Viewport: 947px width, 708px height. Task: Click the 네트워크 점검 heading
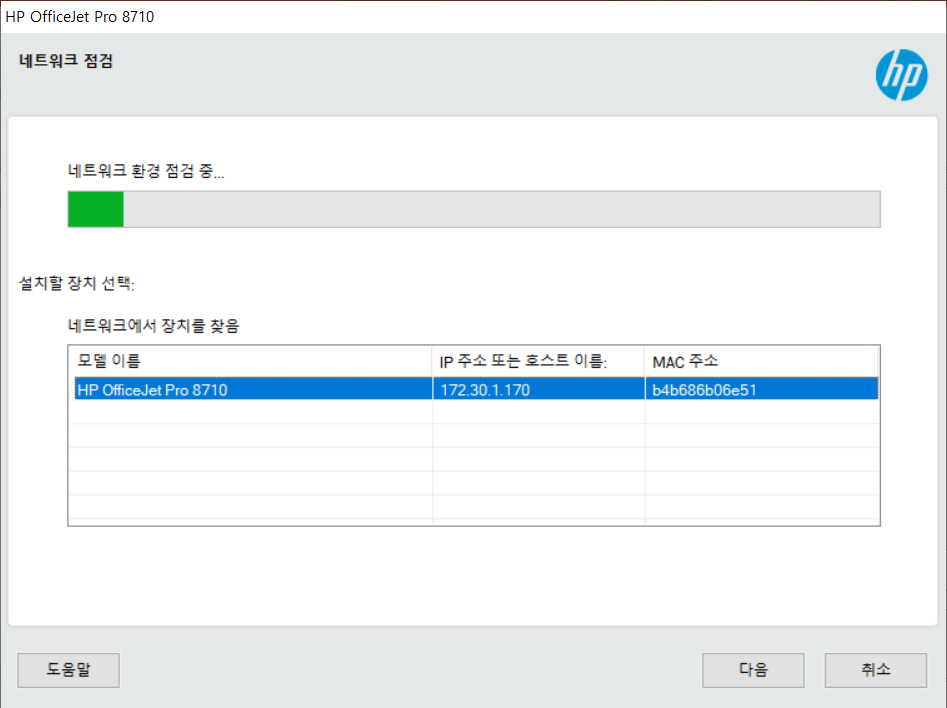[x=66, y=61]
